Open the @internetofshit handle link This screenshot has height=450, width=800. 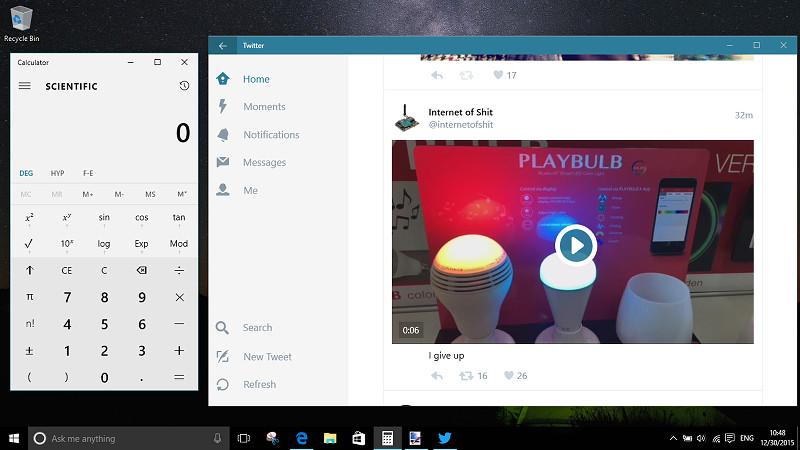pos(461,124)
